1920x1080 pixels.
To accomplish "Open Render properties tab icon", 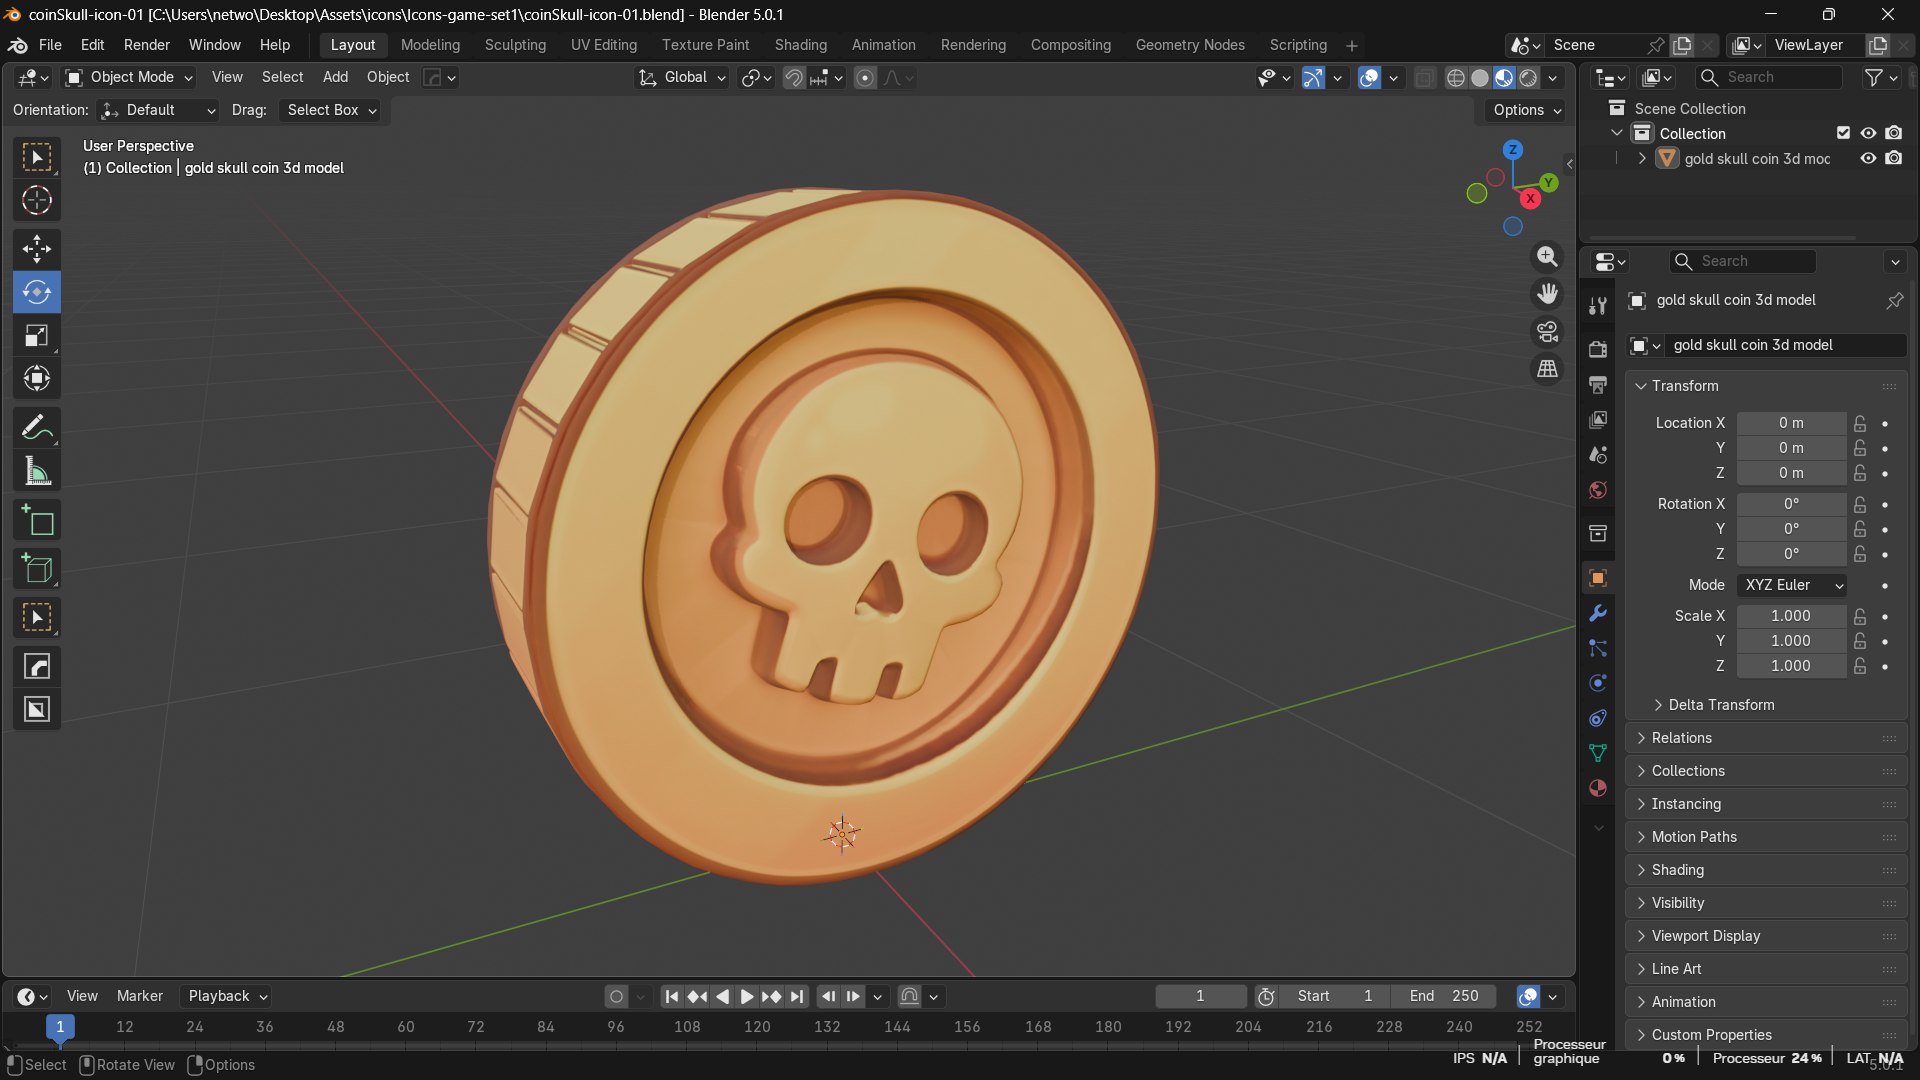I will (1598, 349).
